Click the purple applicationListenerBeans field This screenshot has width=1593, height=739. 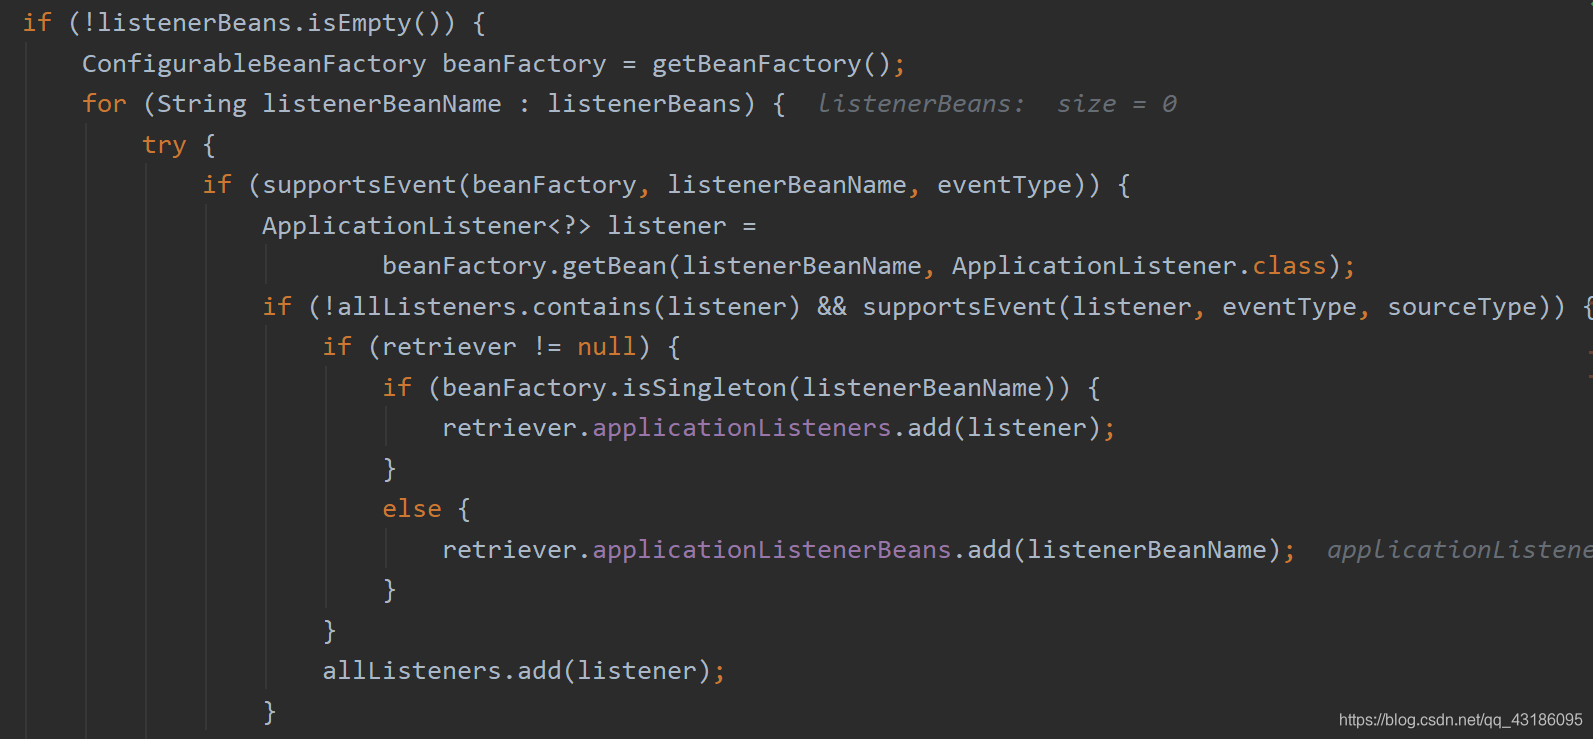pyautogui.click(x=772, y=550)
